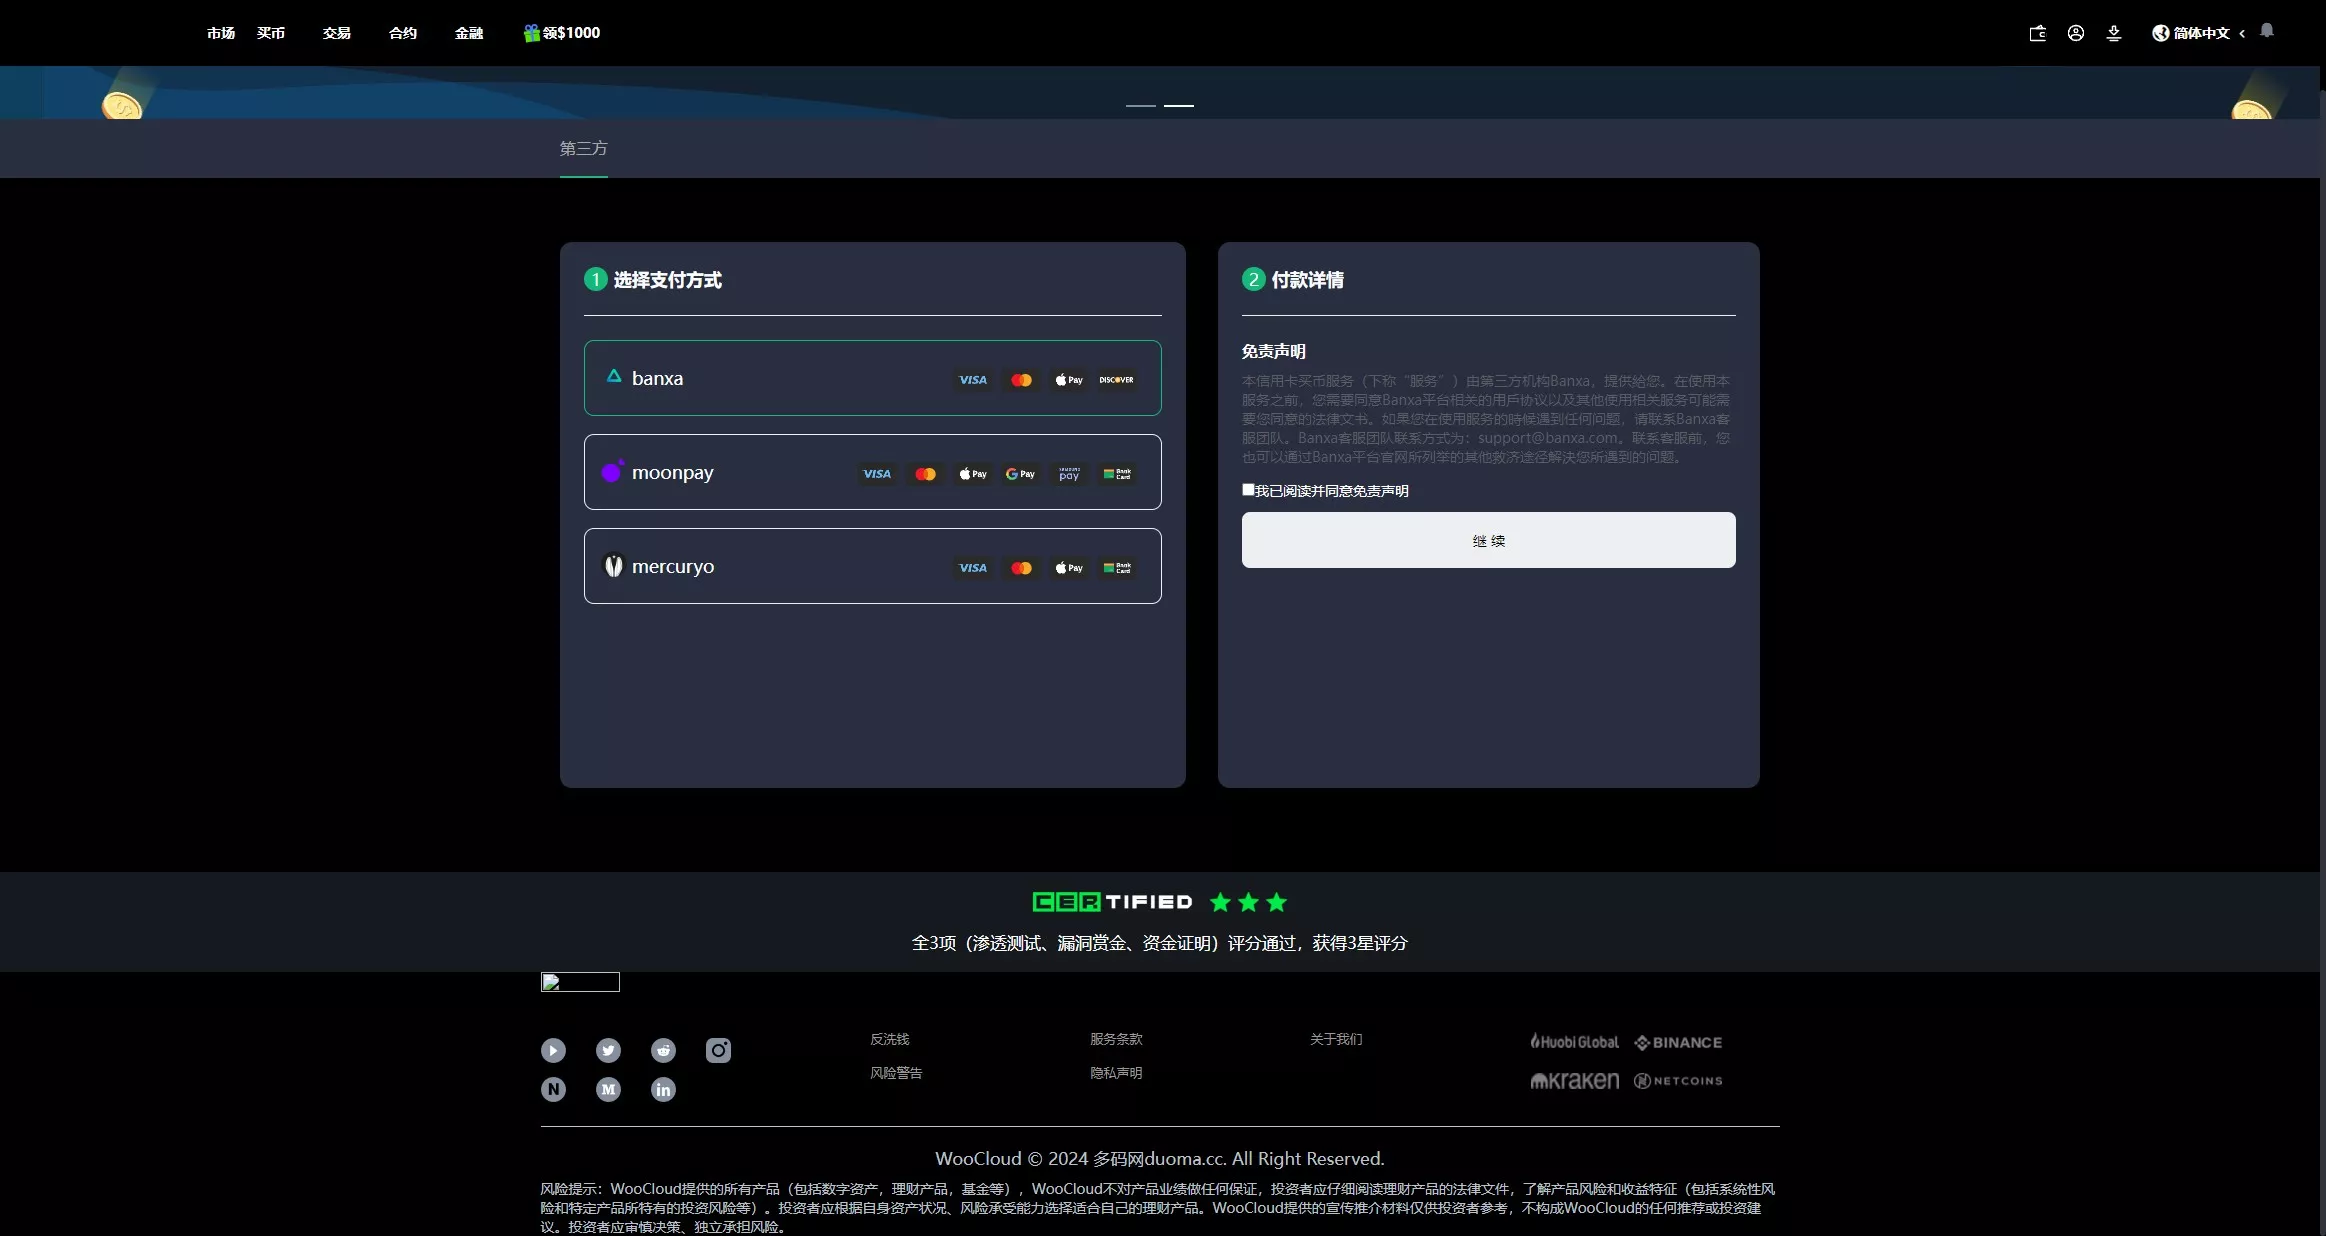Choose mercuryo payment method
This screenshot has width=2326, height=1236.
[872, 566]
